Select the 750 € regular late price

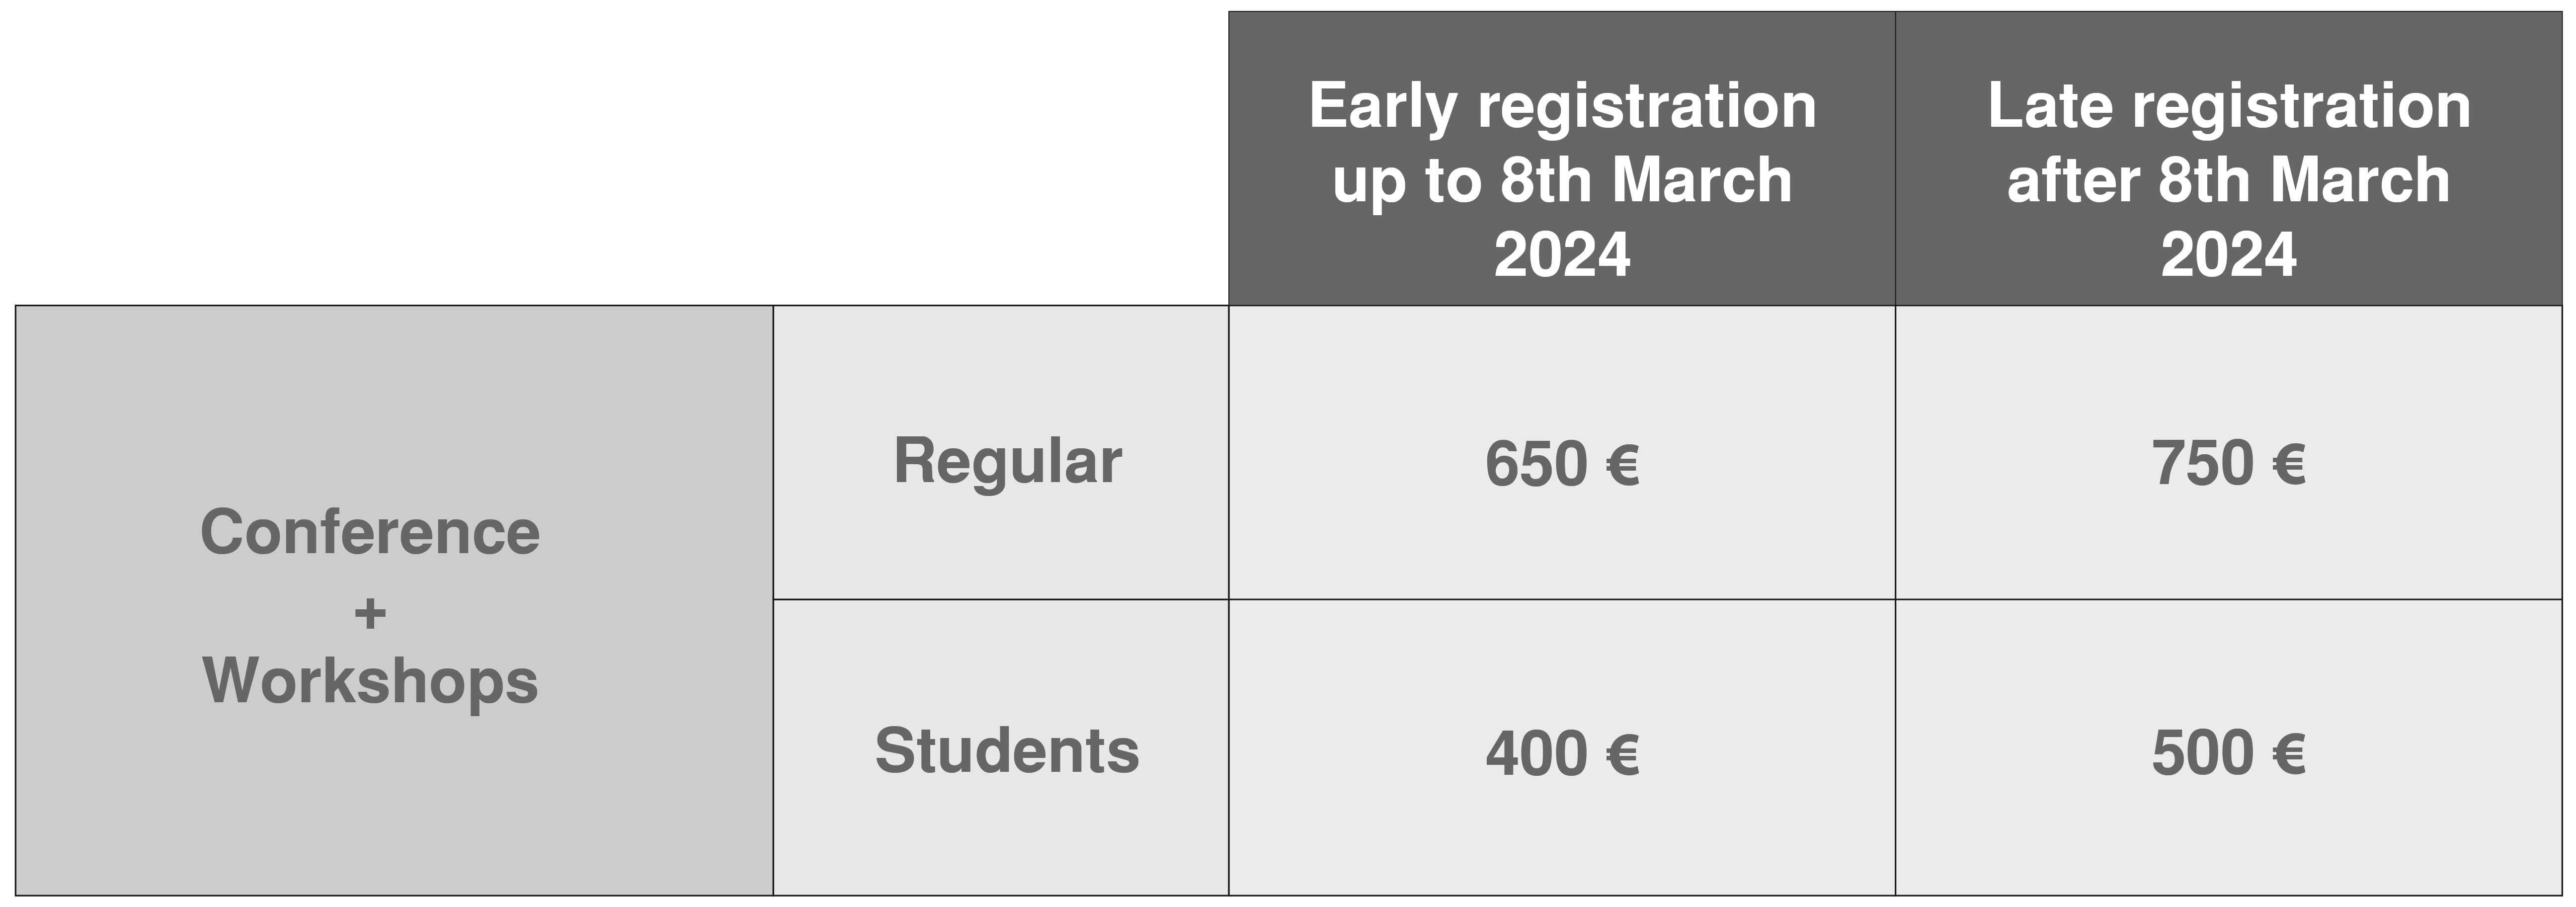coord(2228,464)
